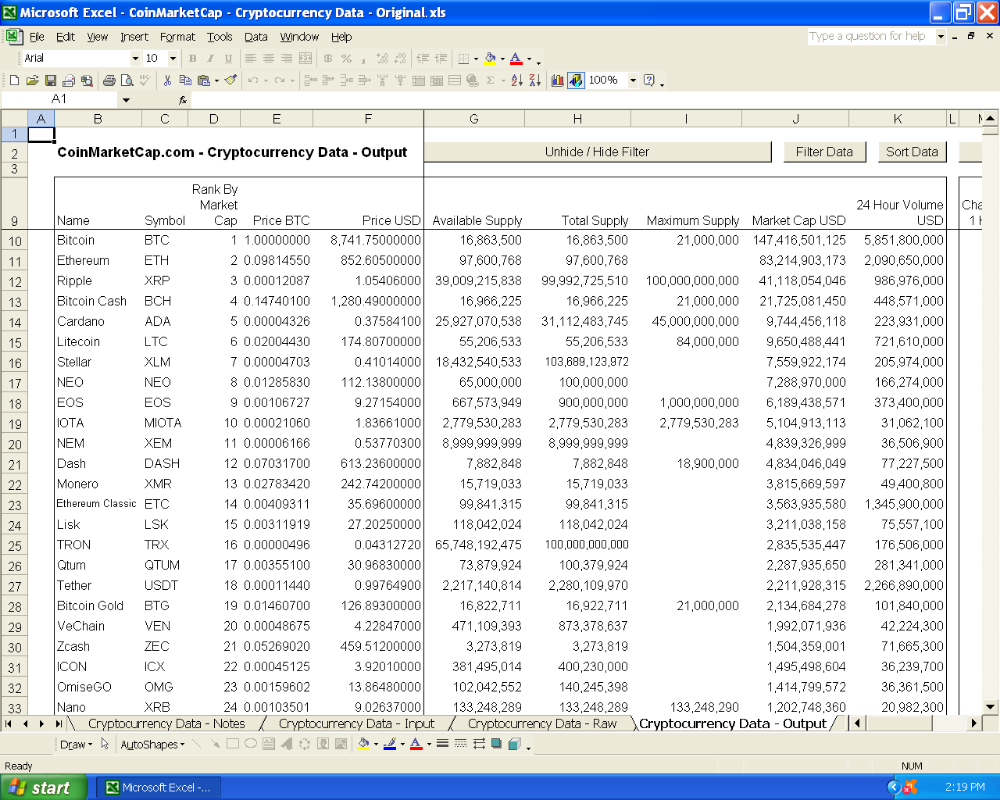The height and width of the screenshot is (800, 1000).
Task: Open the AutoShapes menu on Drawing toolbar
Action: tap(152, 744)
